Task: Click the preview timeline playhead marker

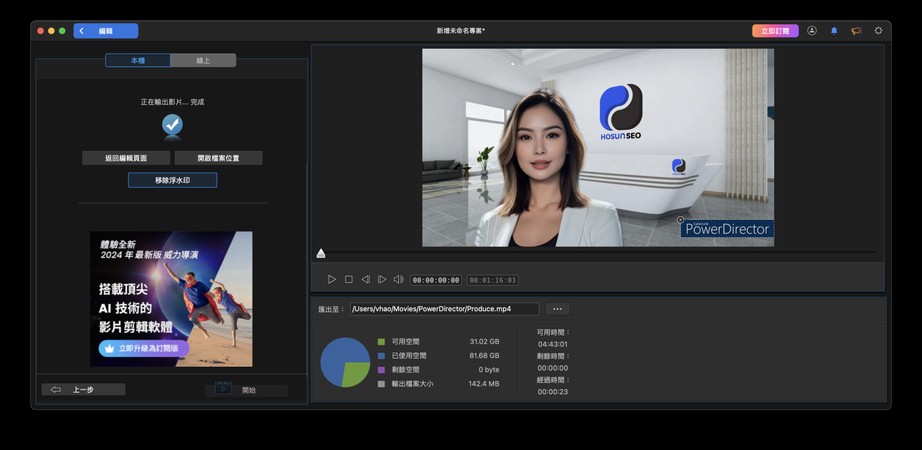Action: (321, 254)
